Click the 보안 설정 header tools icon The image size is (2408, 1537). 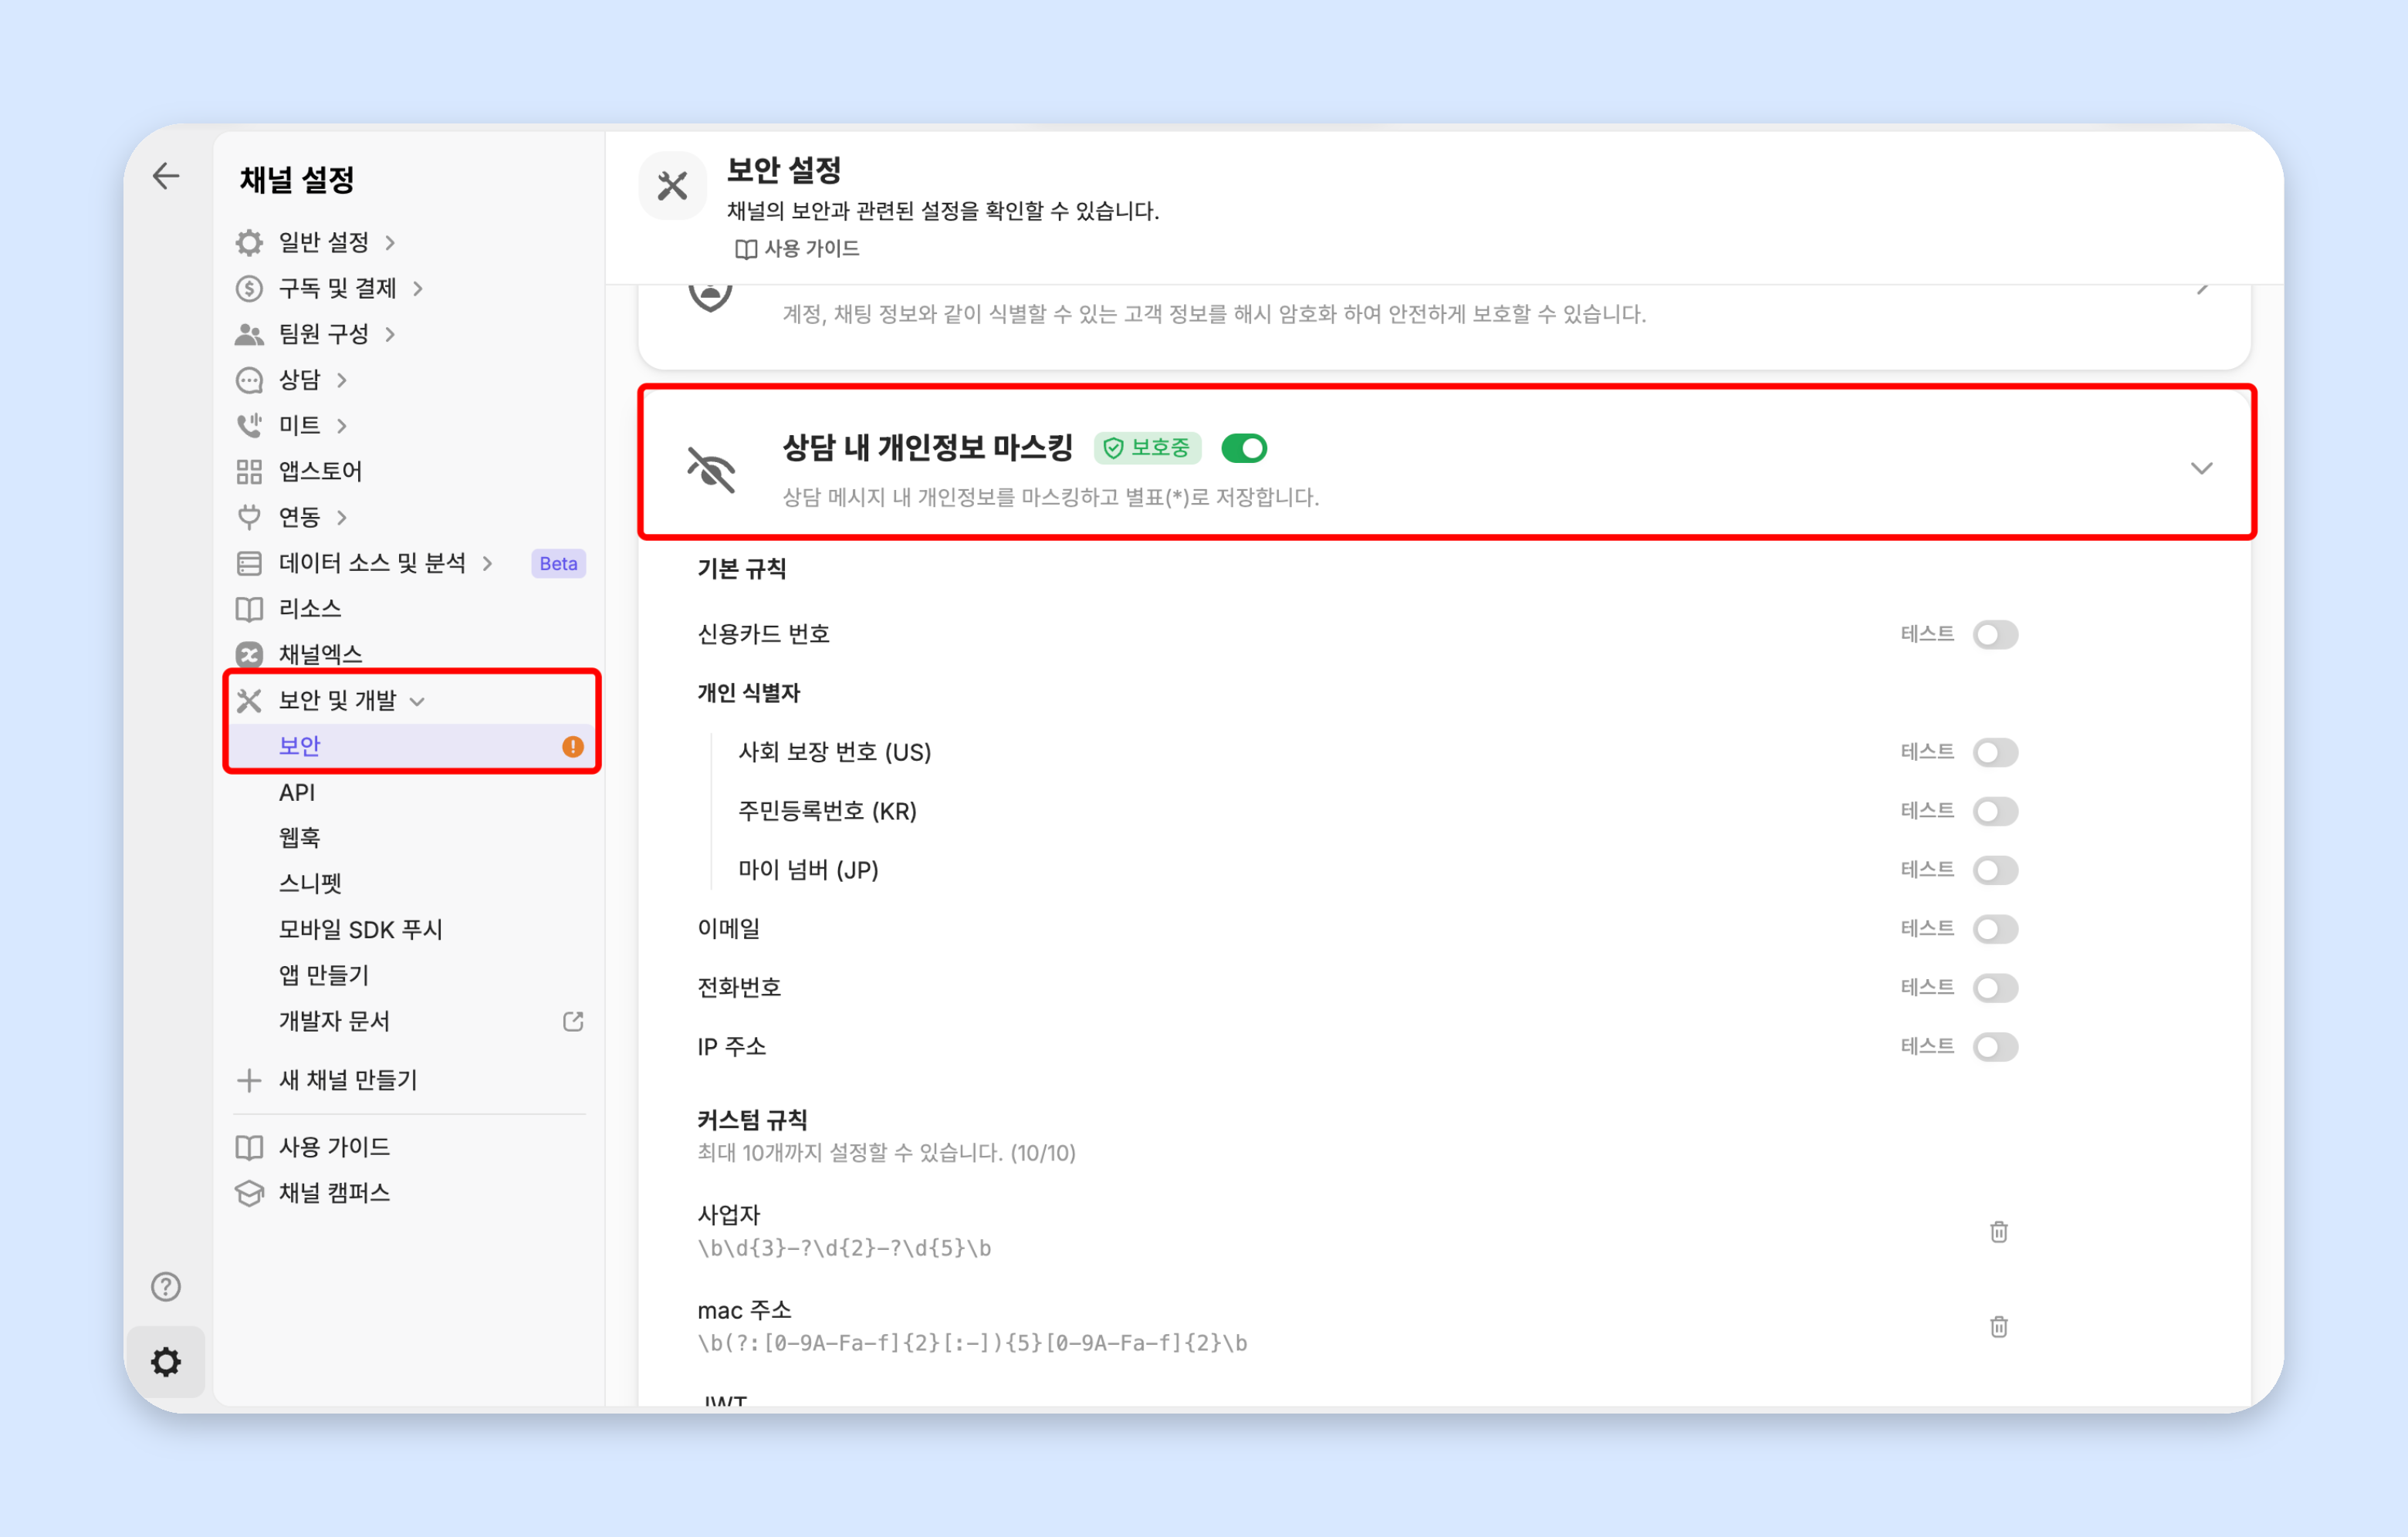tap(672, 185)
